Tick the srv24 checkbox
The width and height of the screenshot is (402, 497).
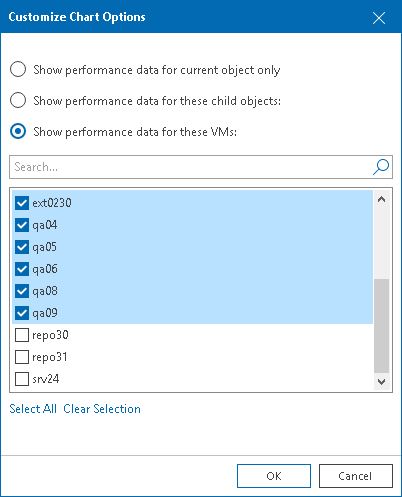(22, 379)
